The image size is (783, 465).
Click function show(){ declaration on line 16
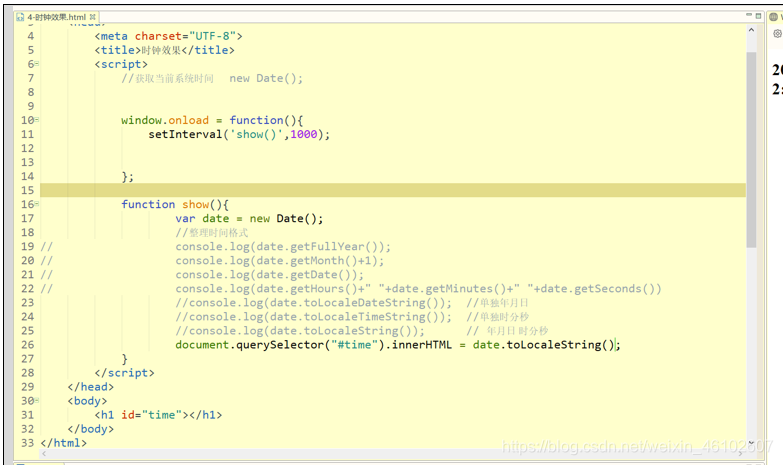pos(175,204)
